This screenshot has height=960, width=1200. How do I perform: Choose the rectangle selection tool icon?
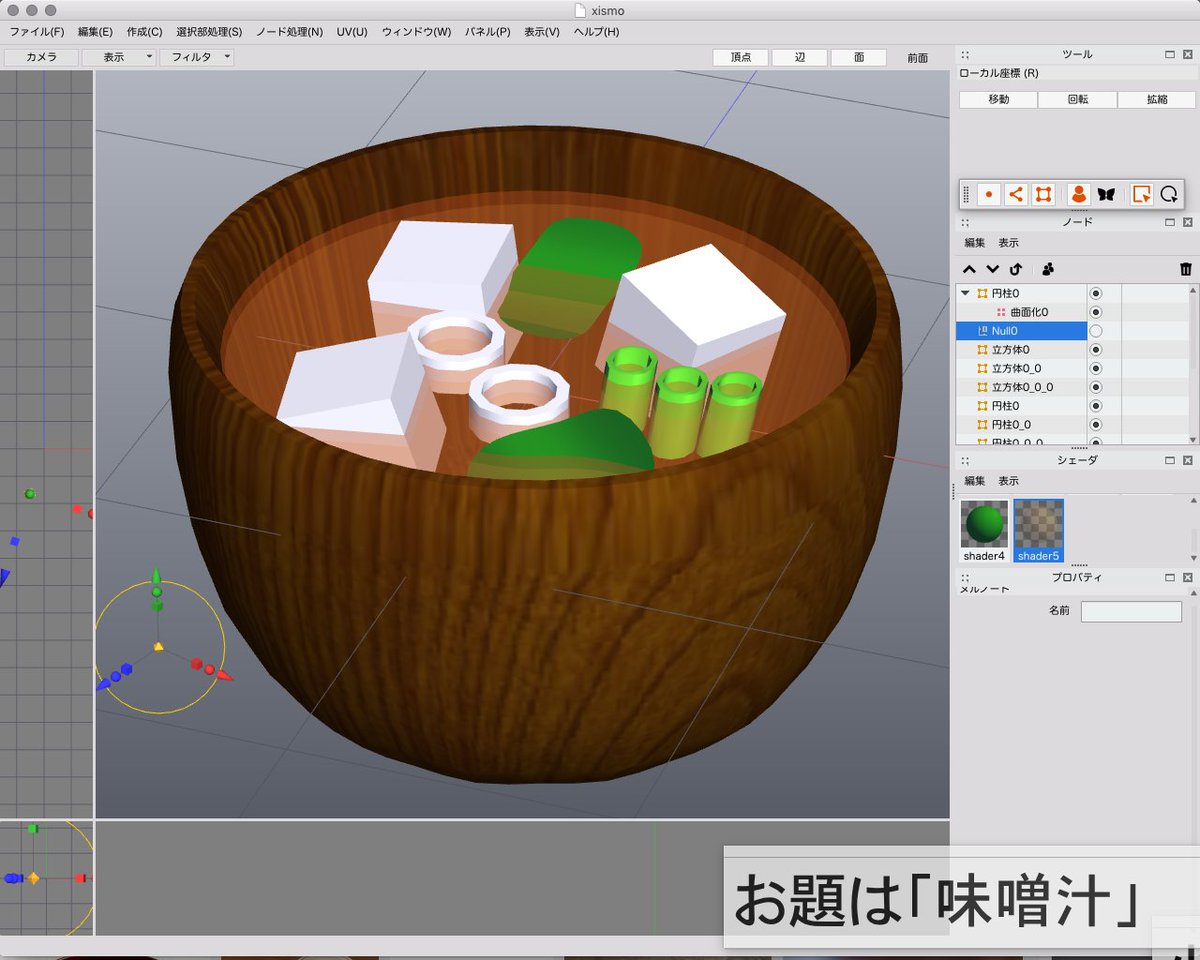(x=1141, y=194)
